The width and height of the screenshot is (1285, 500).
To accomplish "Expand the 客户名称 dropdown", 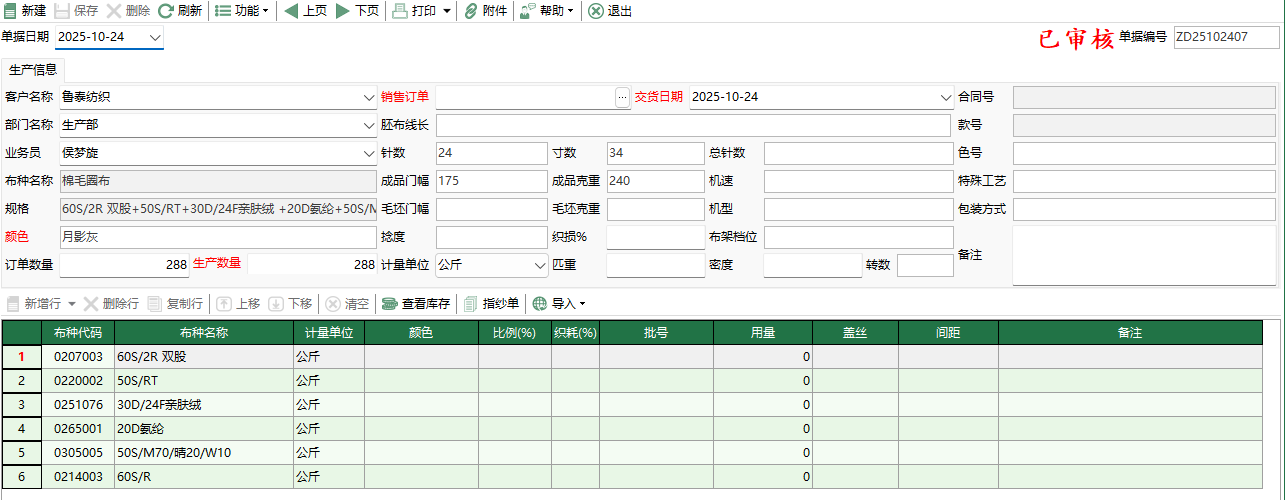I will (369, 97).
